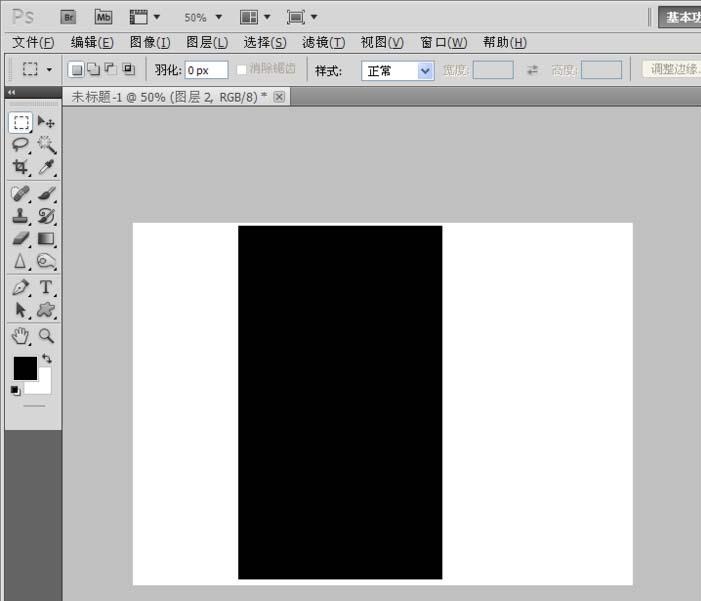Choose the Zoom magnifier tool
Screen dimensions: 701x601
[x=46, y=337]
